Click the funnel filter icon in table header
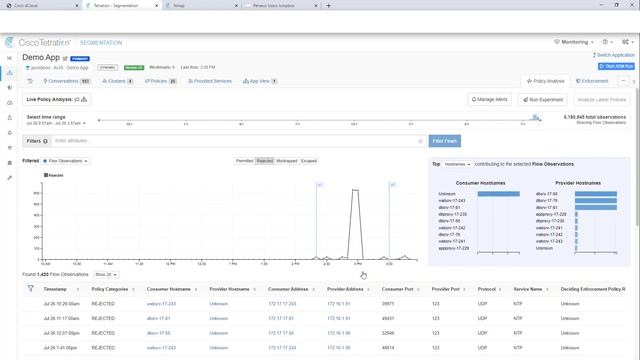Viewport: 640px width, 360px height. point(31,289)
